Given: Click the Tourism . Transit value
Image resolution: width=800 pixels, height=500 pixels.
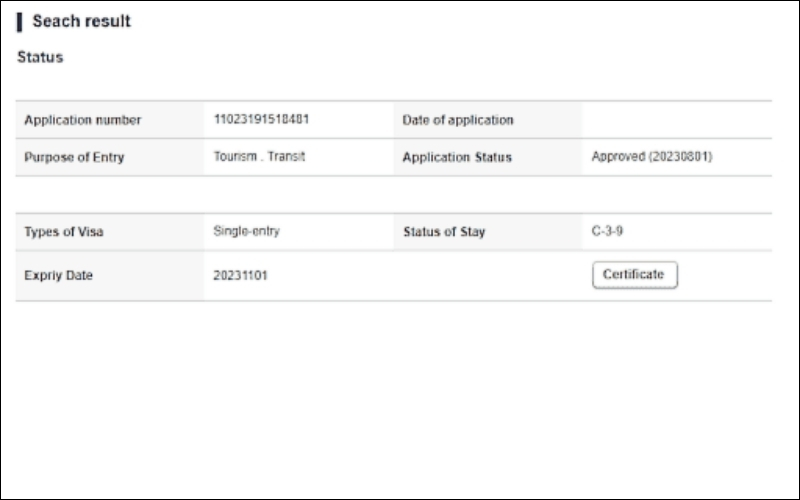Looking at the screenshot, I should tap(259, 157).
